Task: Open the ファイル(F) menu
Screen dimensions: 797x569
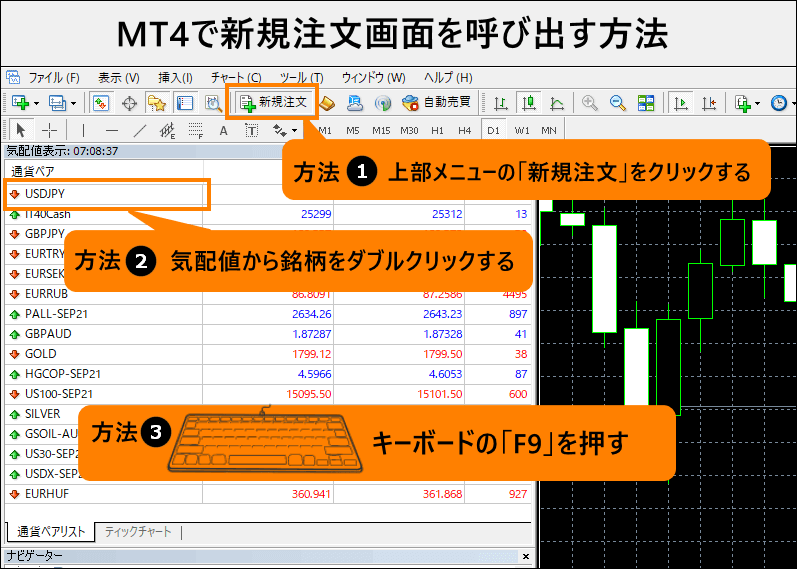Action: [x=54, y=78]
